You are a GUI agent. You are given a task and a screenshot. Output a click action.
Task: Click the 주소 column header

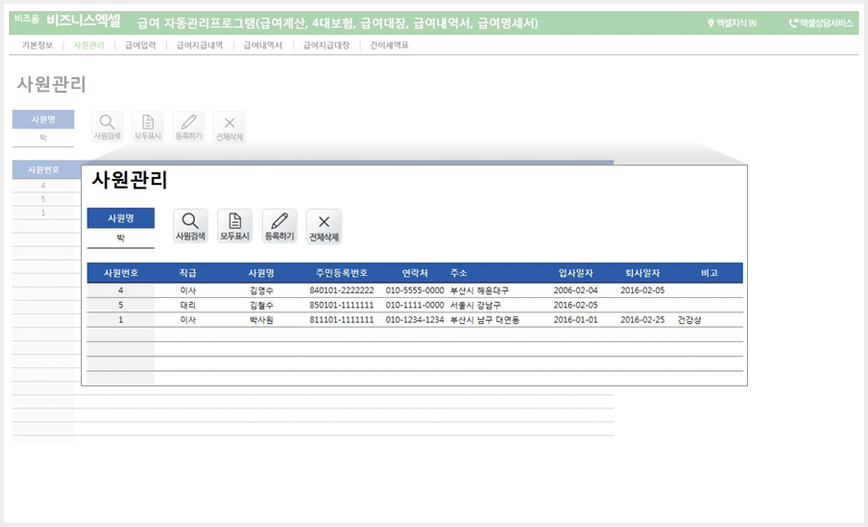pos(459,273)
